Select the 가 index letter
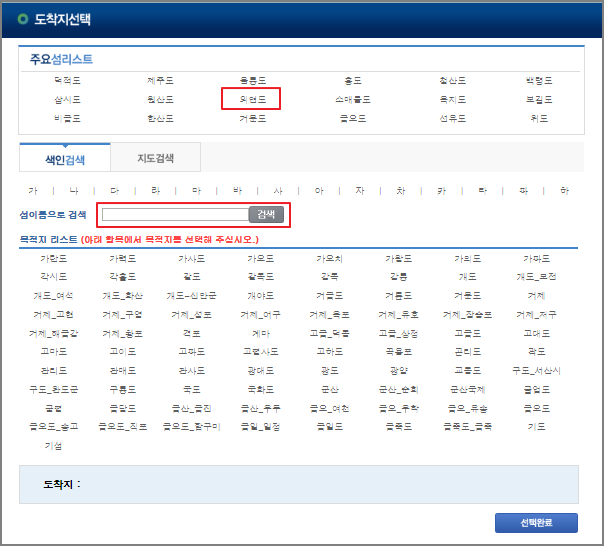The width and height of the screenshot is (604, 546). pos(33,190)
